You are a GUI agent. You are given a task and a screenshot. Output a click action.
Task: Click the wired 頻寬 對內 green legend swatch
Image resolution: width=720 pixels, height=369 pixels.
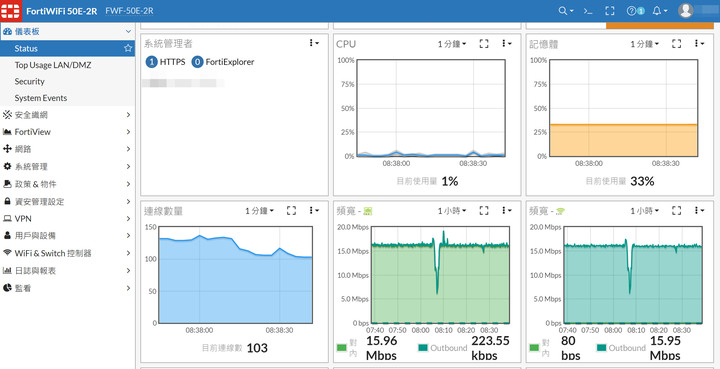(341, 347)
